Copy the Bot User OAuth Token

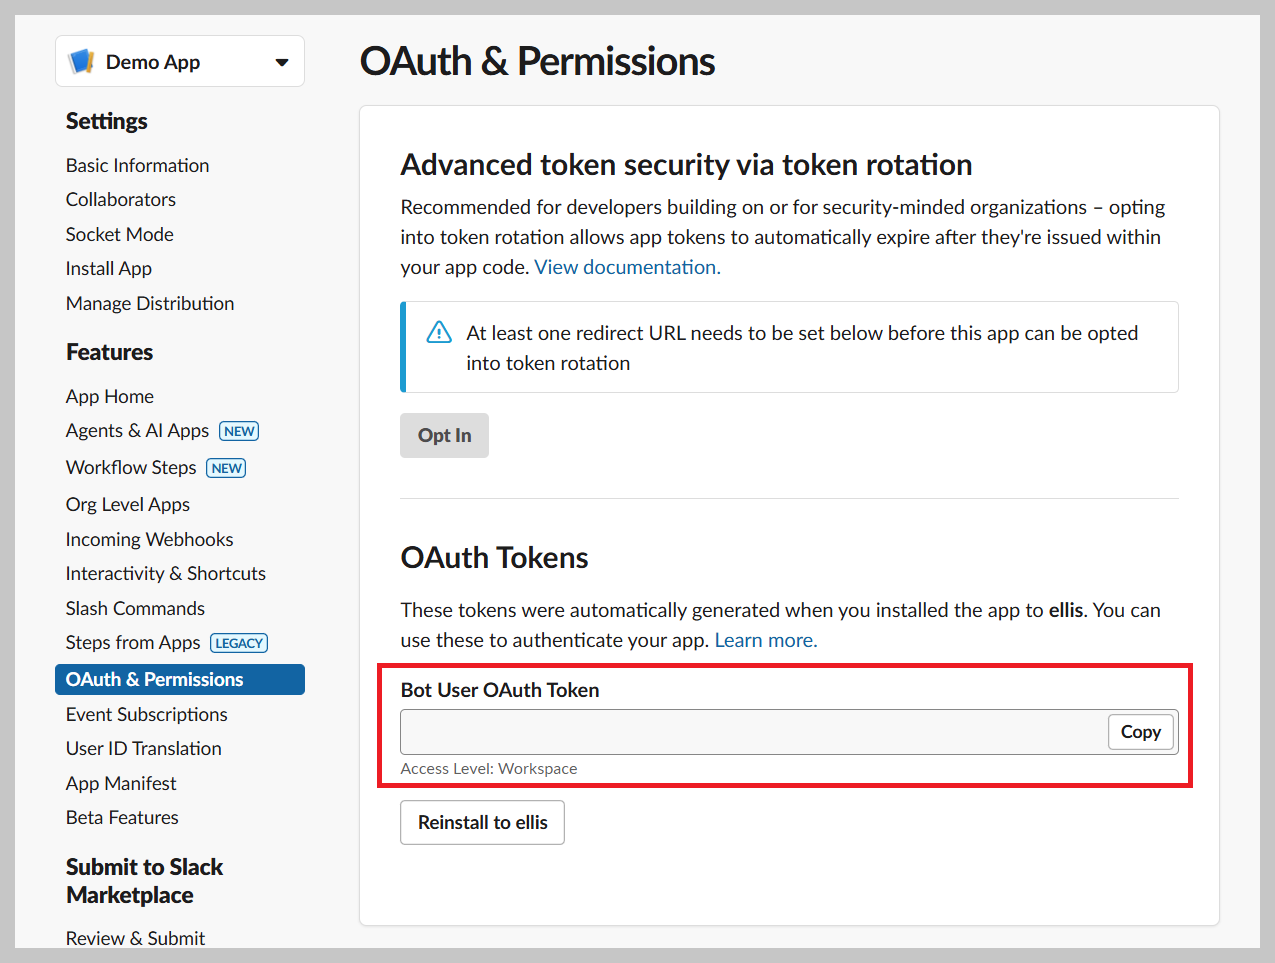(x=1140, y=732)
